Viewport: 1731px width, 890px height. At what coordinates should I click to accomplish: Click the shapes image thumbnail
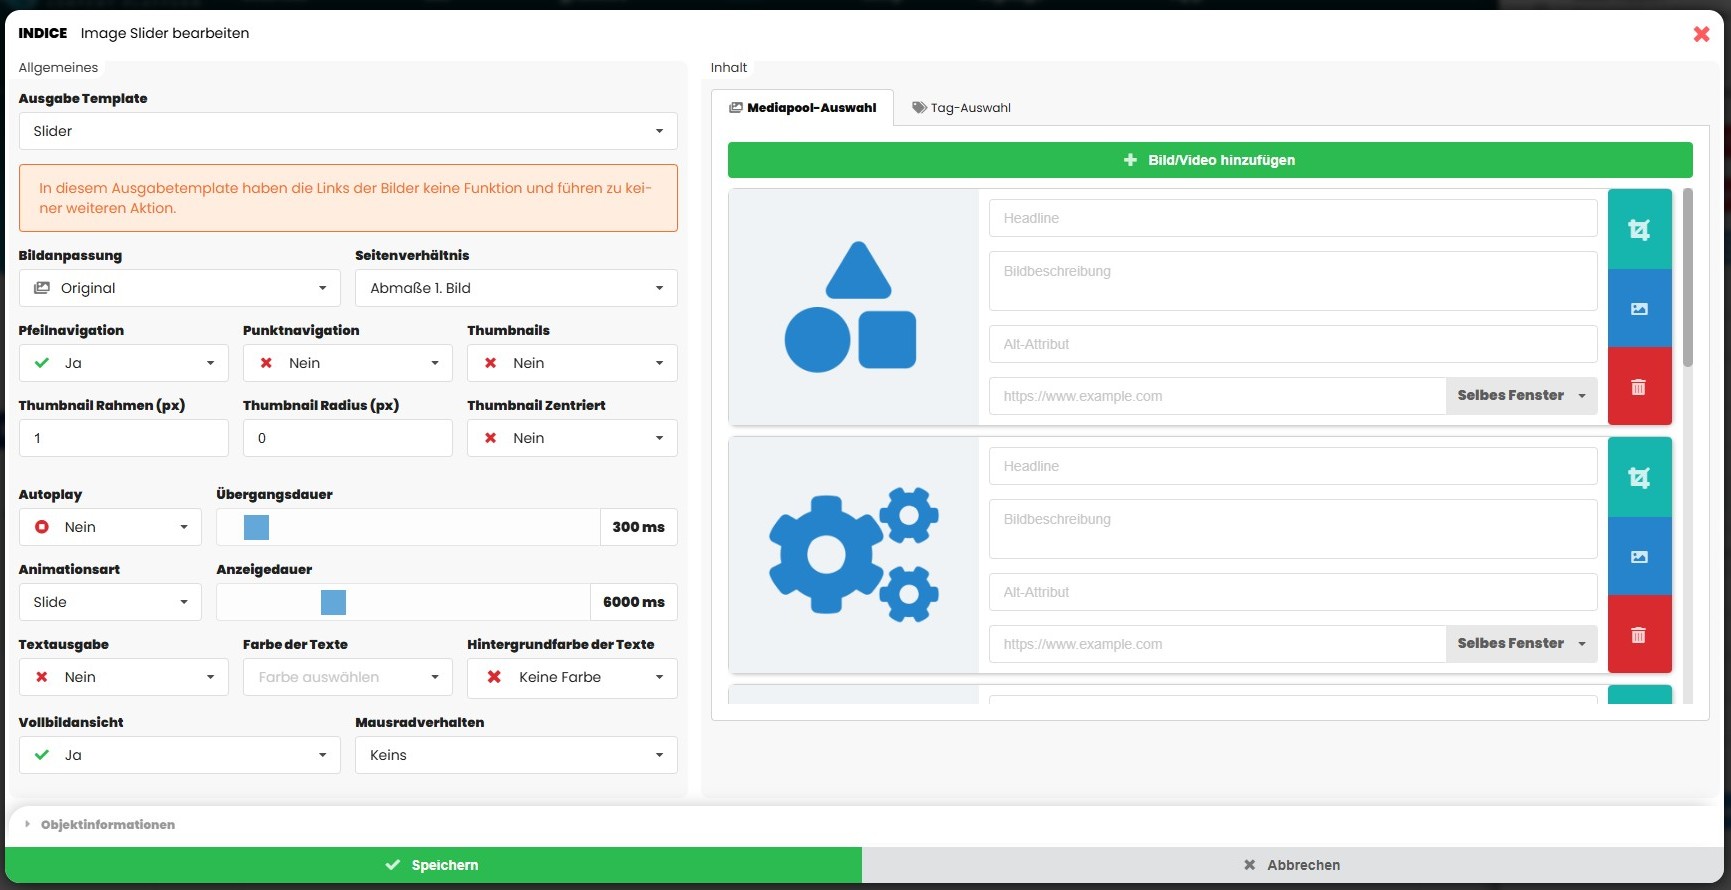click(853, 307)
